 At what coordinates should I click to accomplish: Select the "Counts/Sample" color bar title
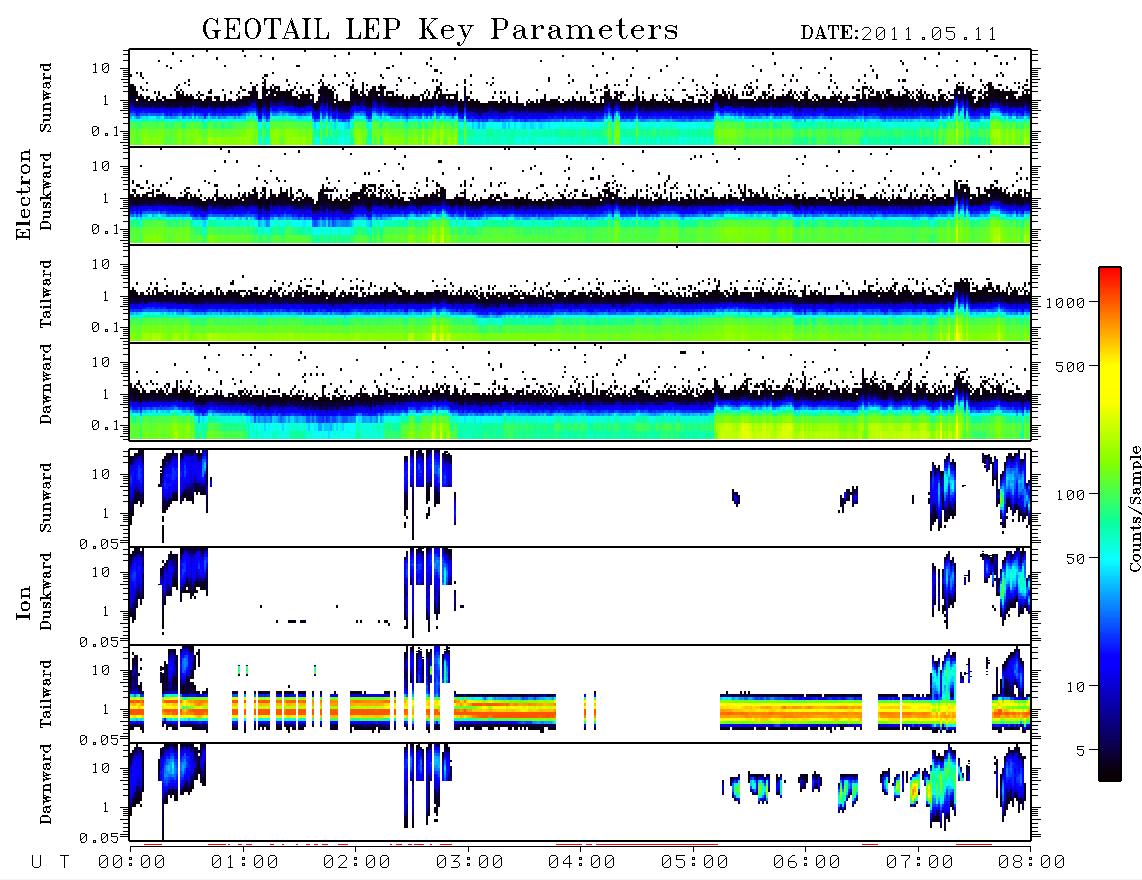pos(1135,508)
